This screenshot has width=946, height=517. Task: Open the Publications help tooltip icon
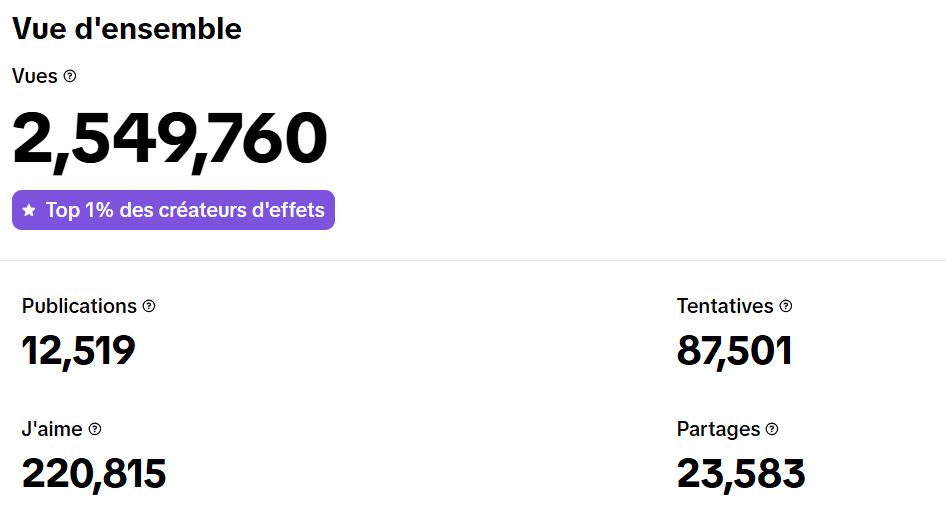[149, 306]
